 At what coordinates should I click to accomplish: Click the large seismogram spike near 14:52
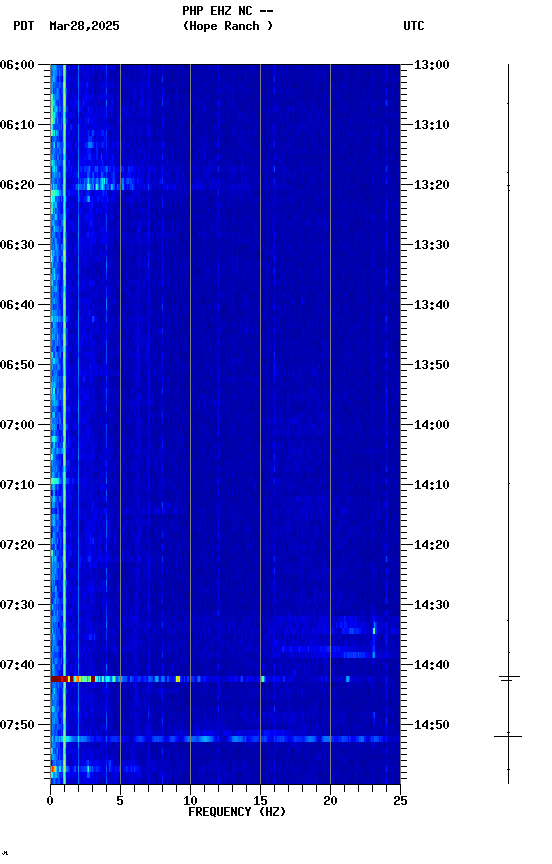click(x=508, y=736)
